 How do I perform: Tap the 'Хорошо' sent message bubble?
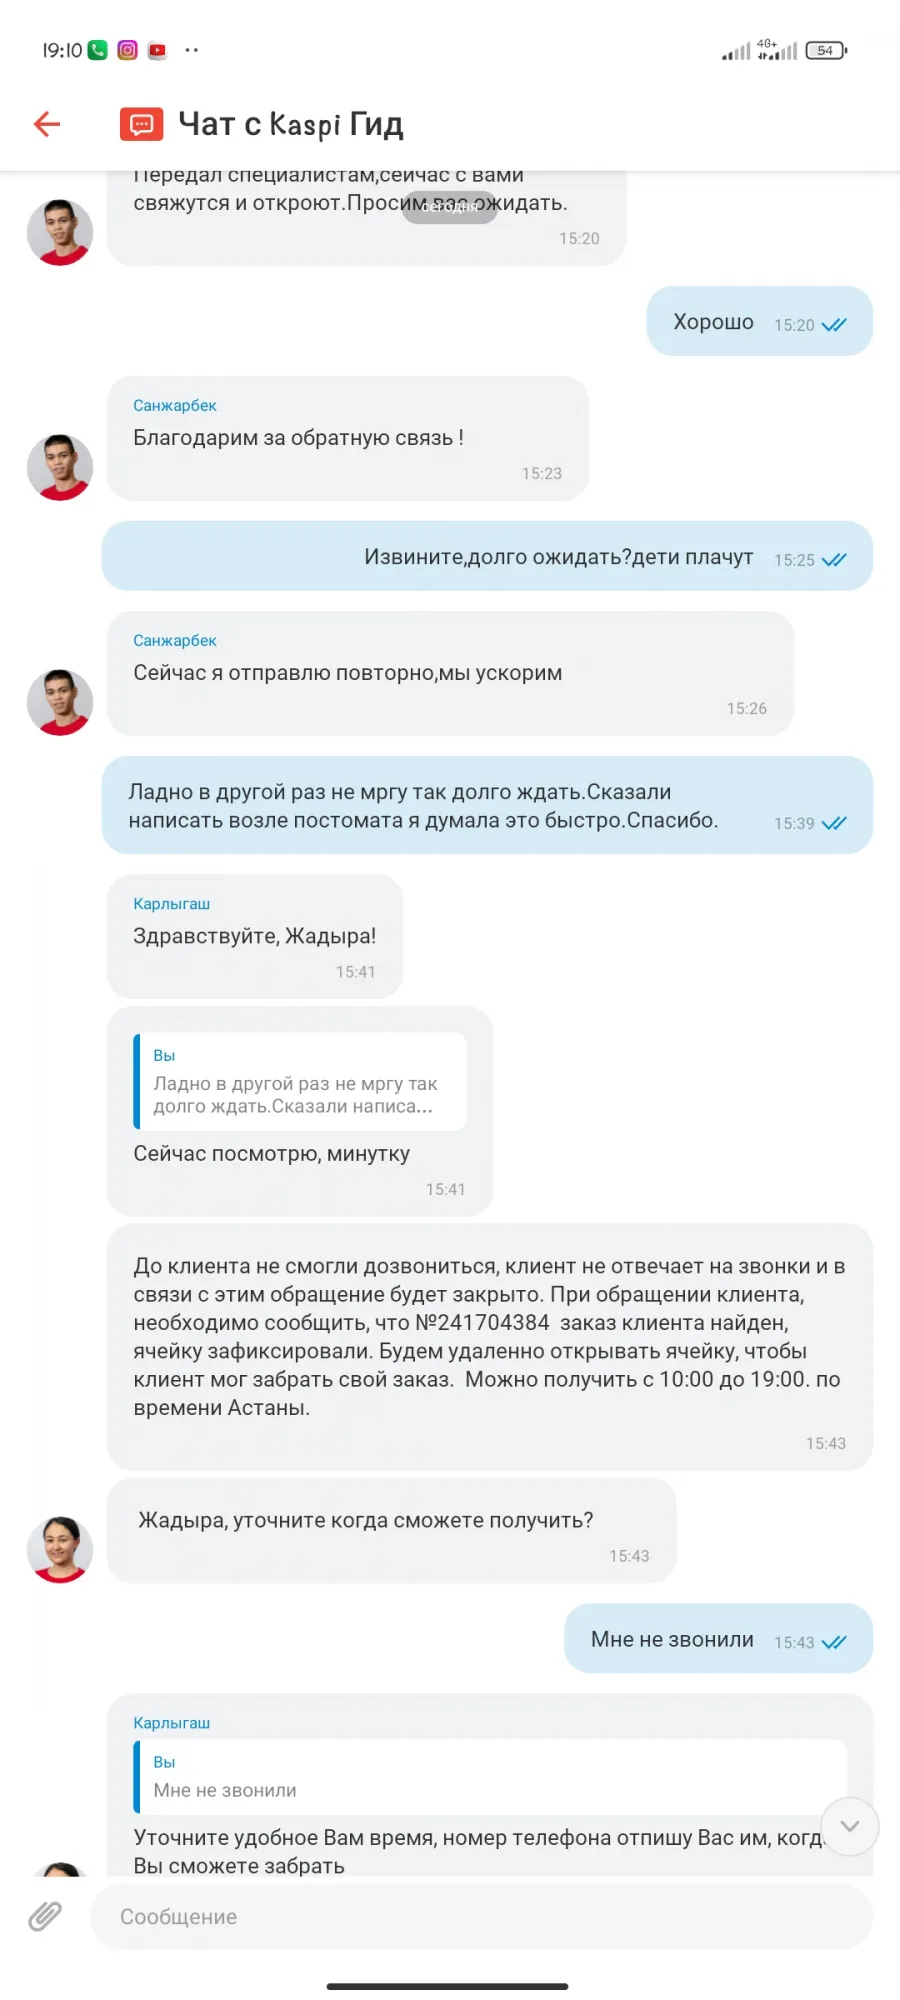[x=760, y=321]
